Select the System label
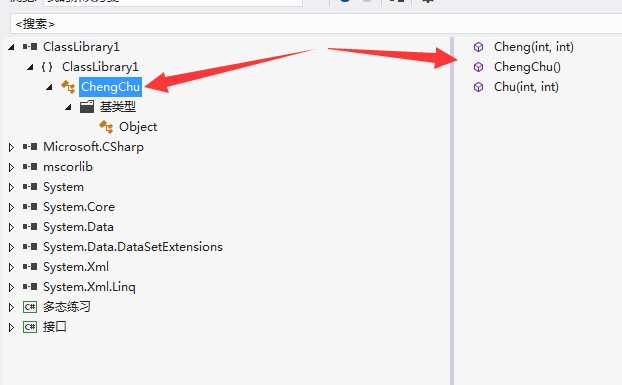This screenshot has height=385, width=622. coord(63,187)
